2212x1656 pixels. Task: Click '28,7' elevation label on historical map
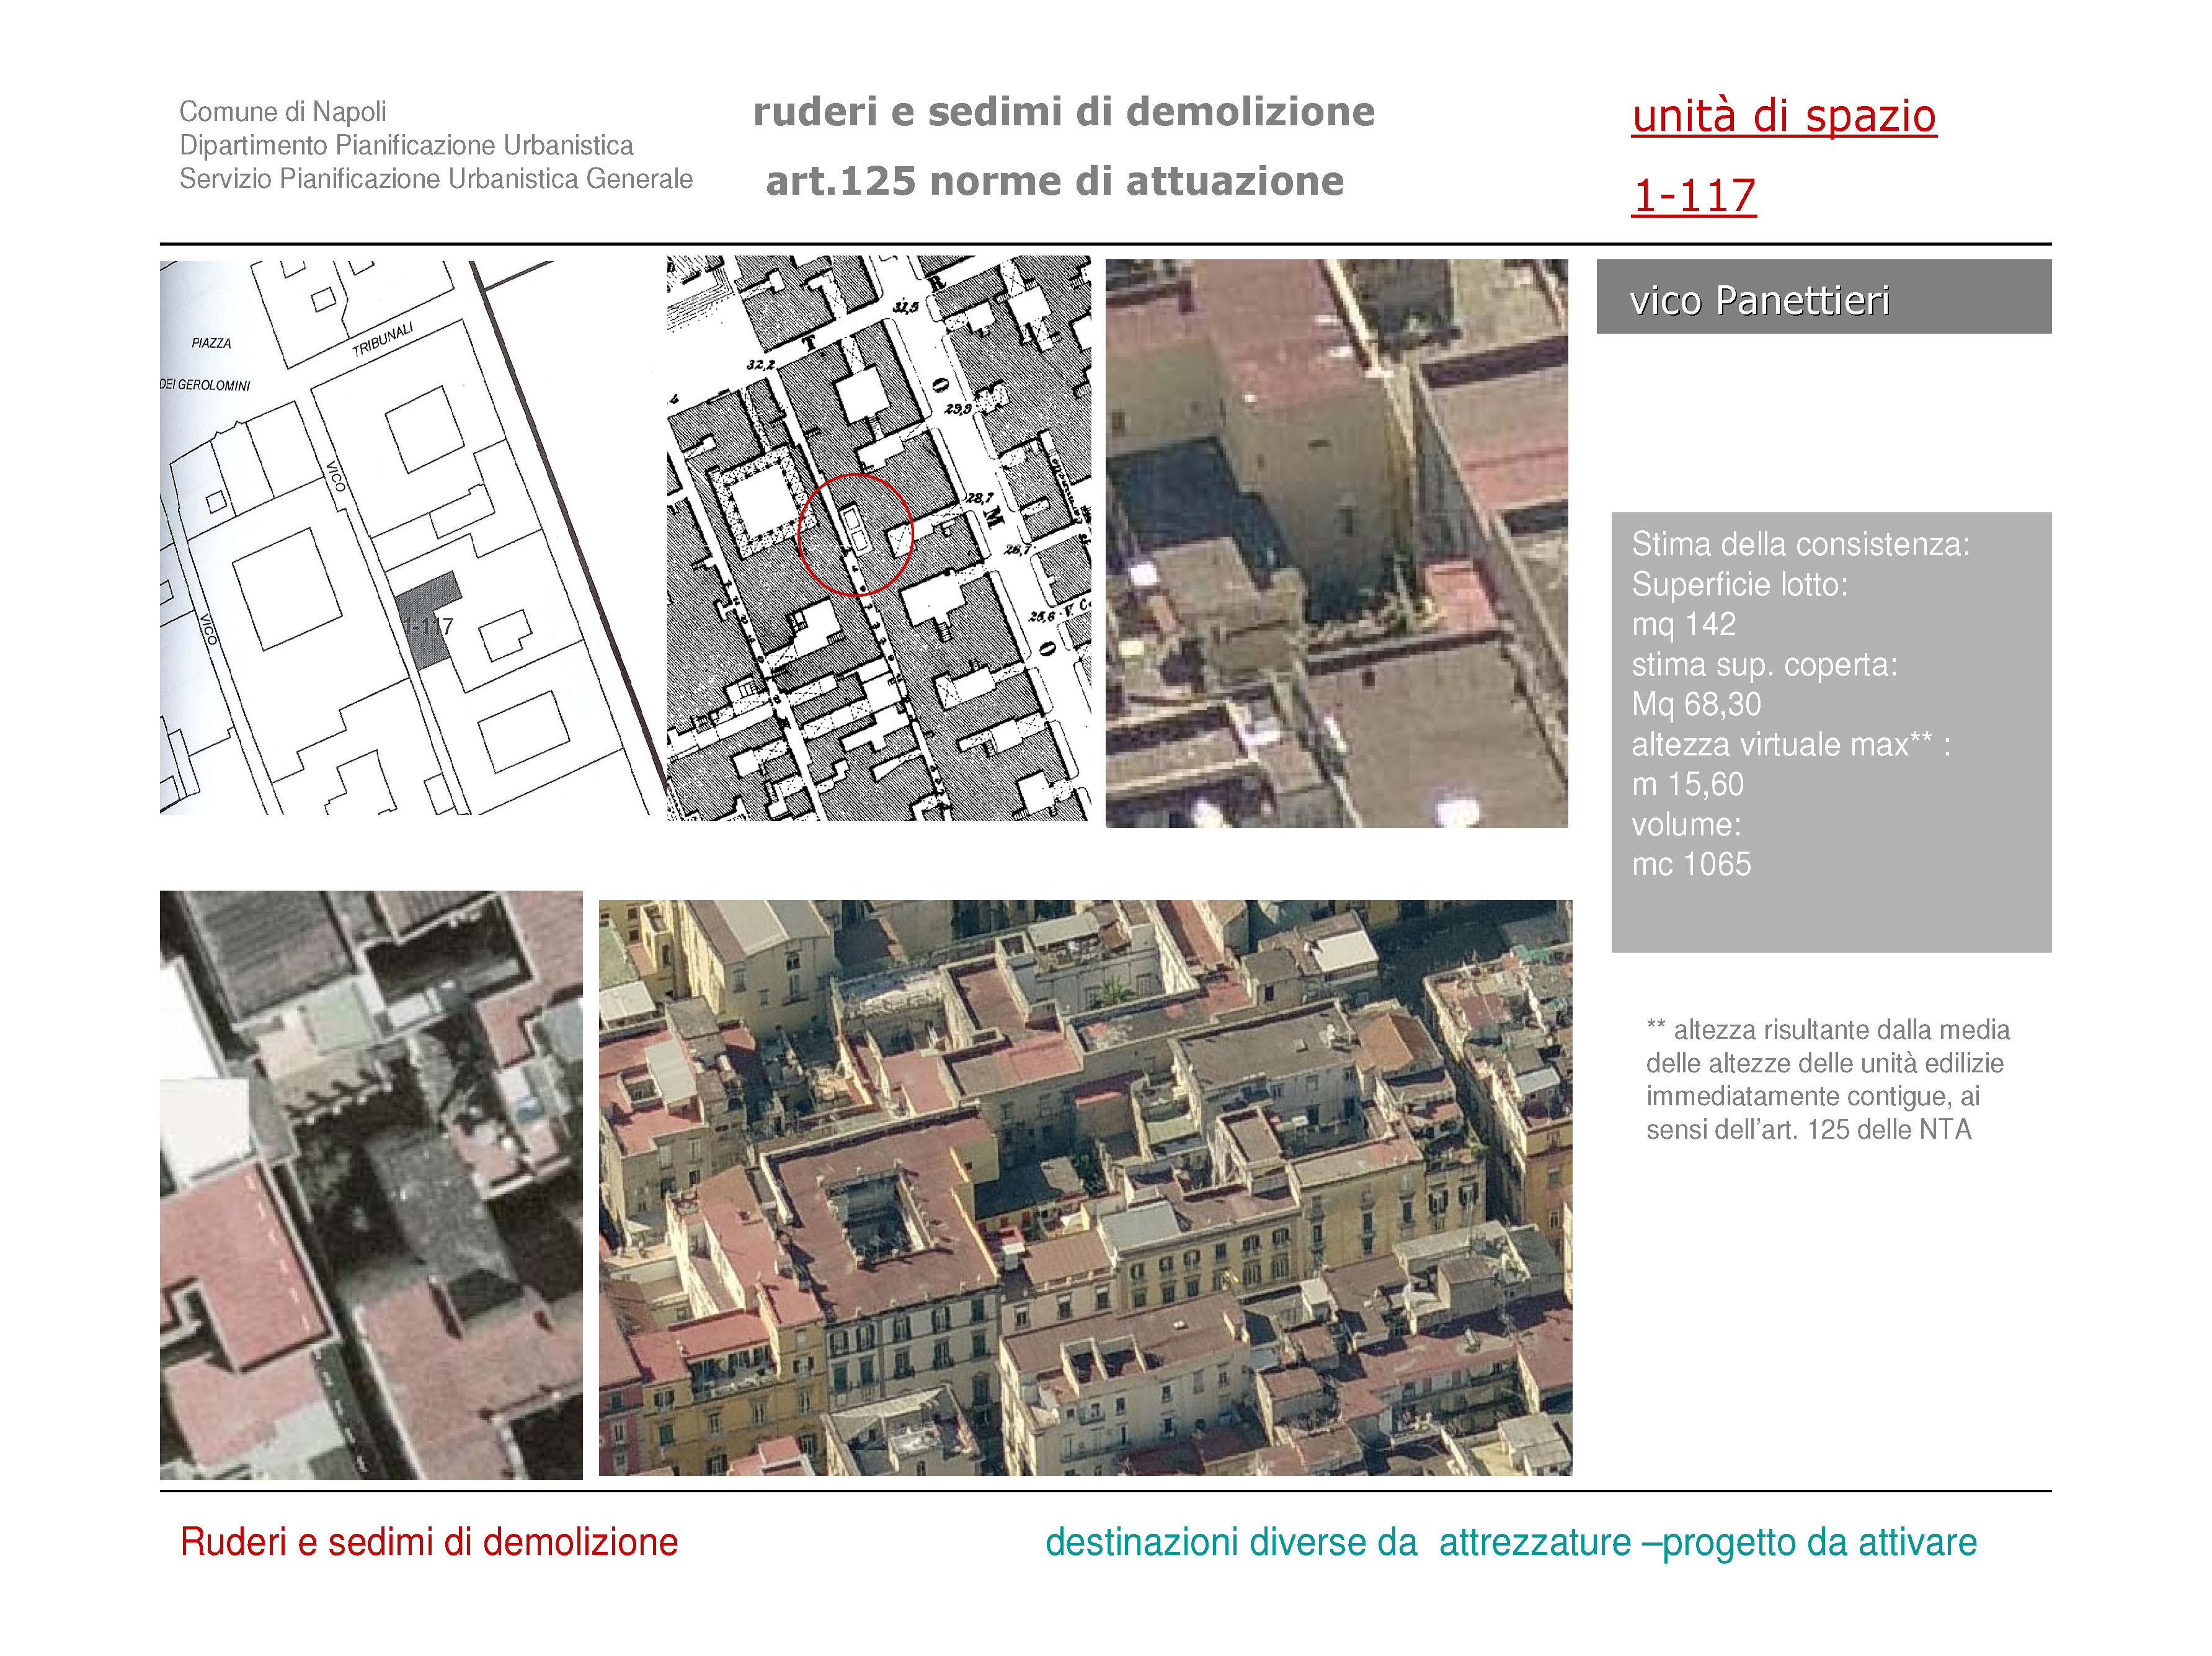pos(979,497)
